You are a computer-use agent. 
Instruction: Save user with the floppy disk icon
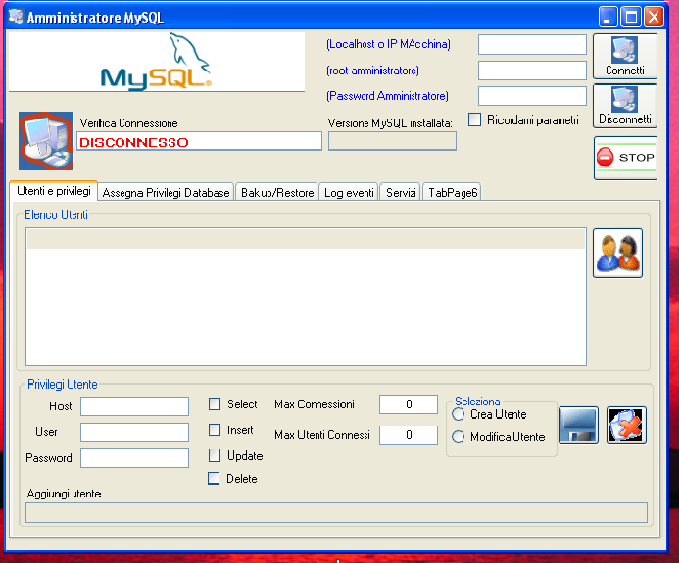click(x=579, y=425)
